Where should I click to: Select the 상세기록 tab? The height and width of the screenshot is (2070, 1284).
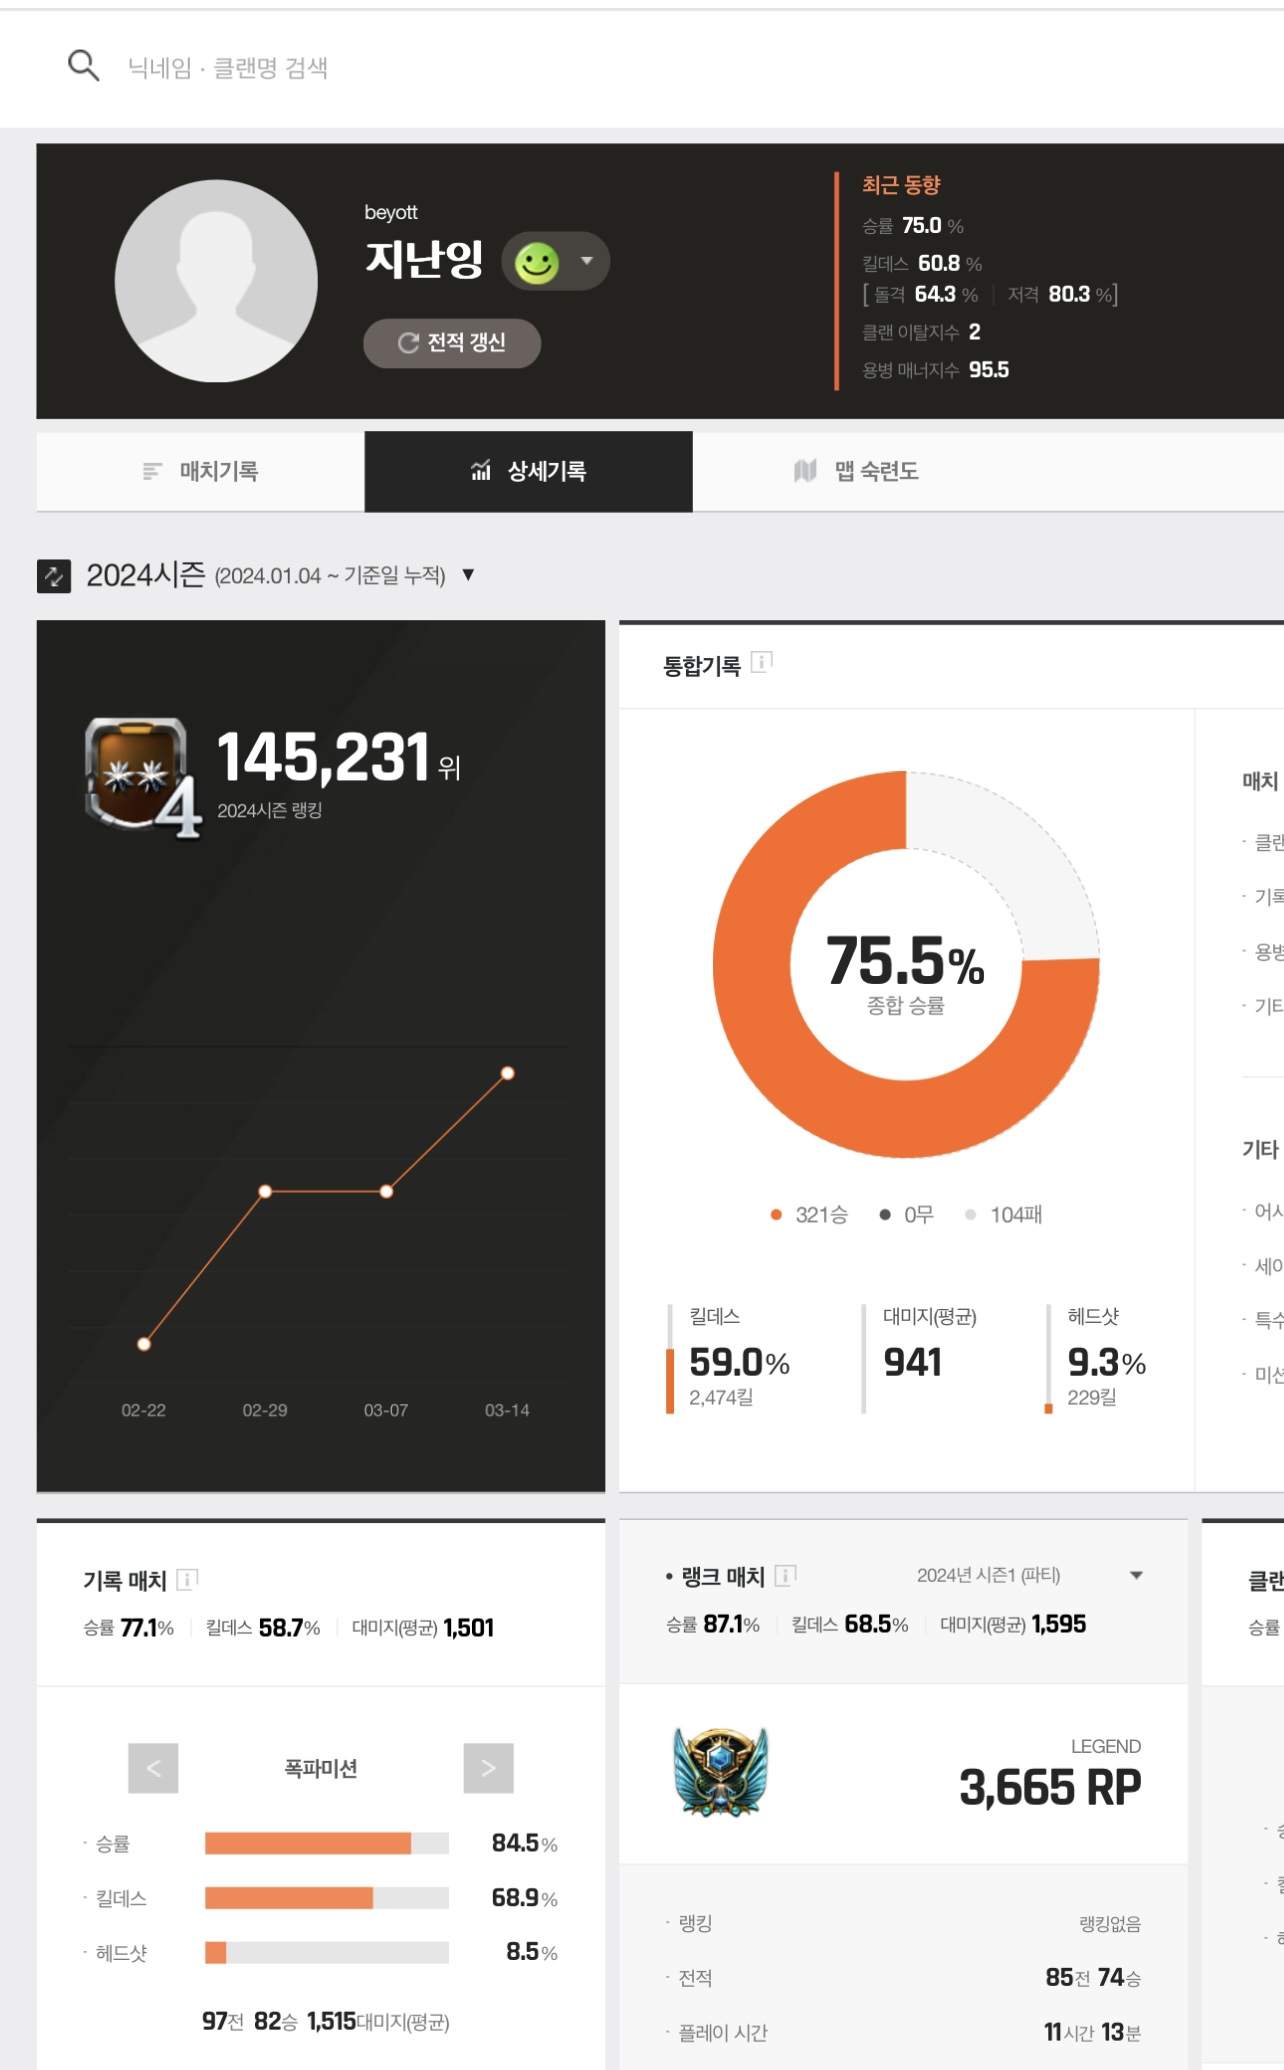click(x=528, y=471)
